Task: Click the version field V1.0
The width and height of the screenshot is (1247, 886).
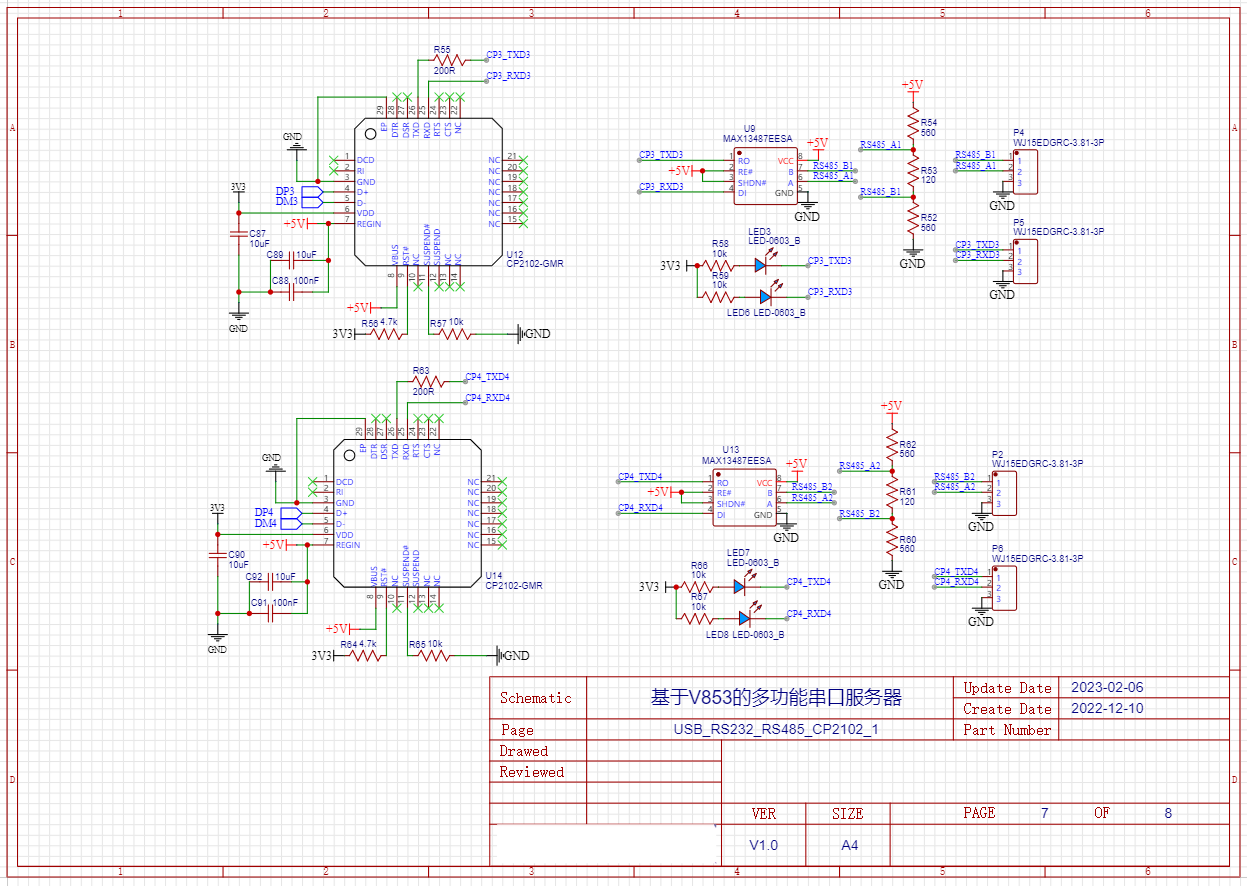Action: (764, 845)
